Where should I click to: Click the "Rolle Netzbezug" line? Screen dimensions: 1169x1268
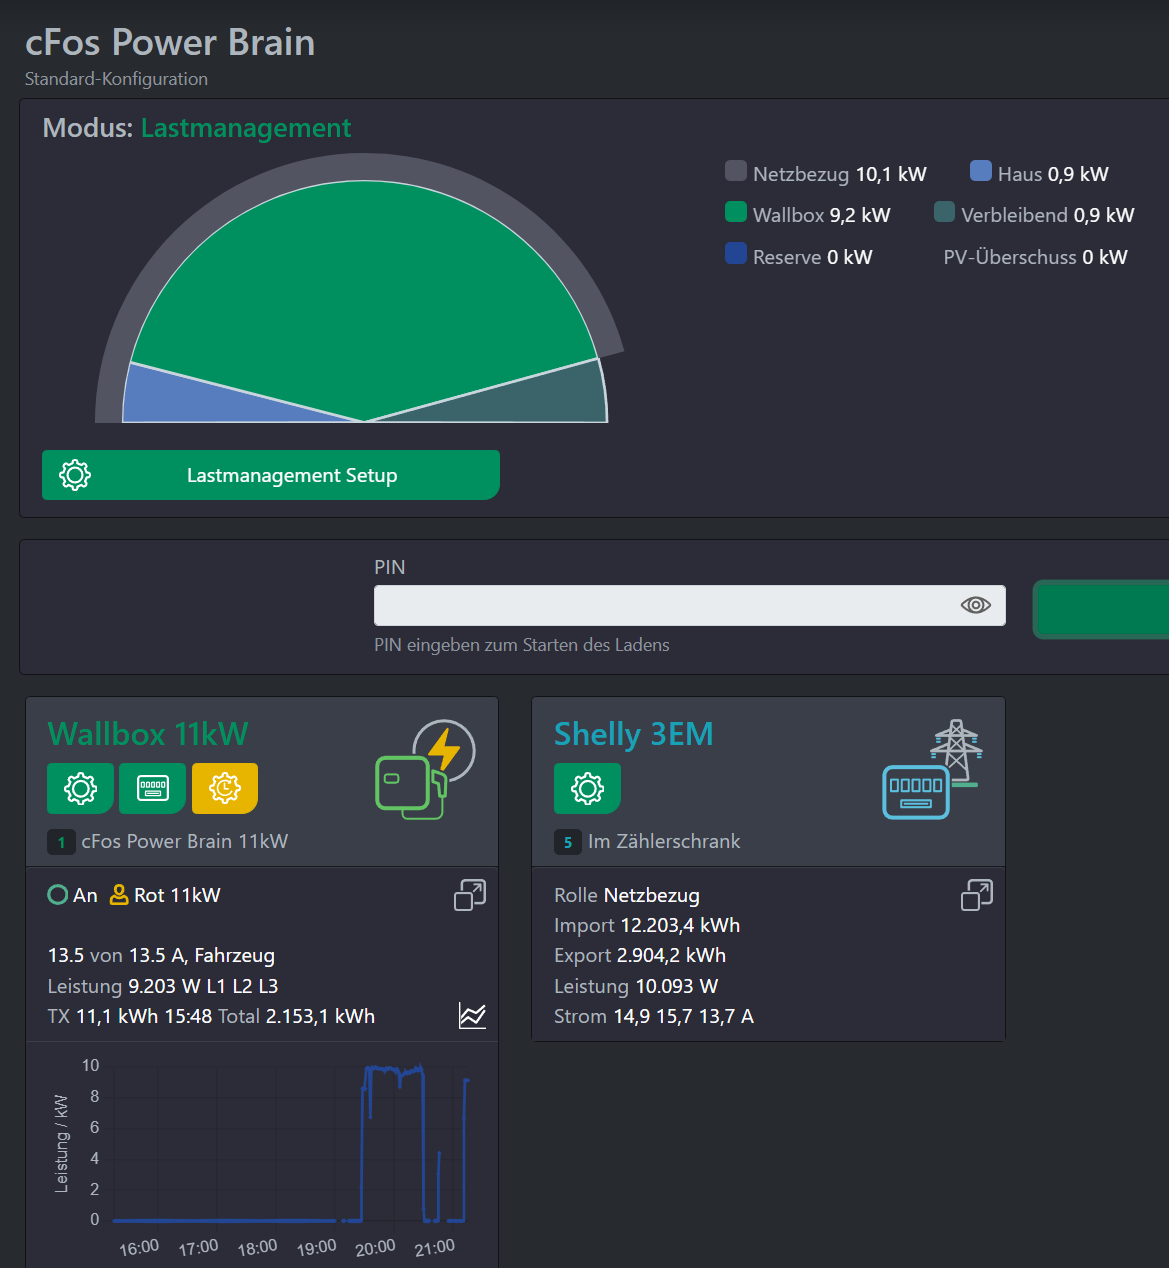tap(627, 895)
